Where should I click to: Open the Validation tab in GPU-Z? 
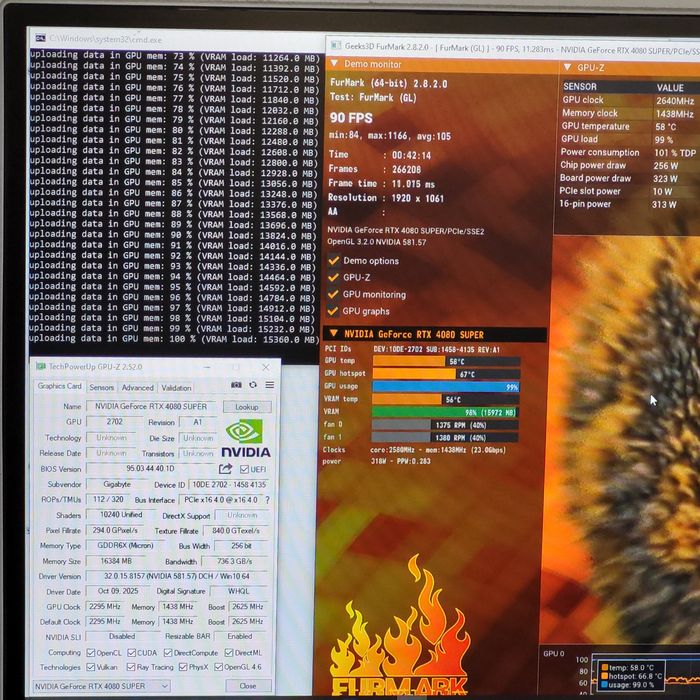176,388
